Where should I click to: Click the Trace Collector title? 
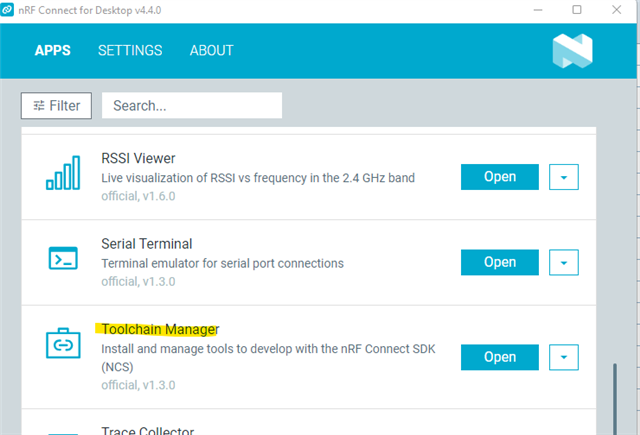[147, 430]
